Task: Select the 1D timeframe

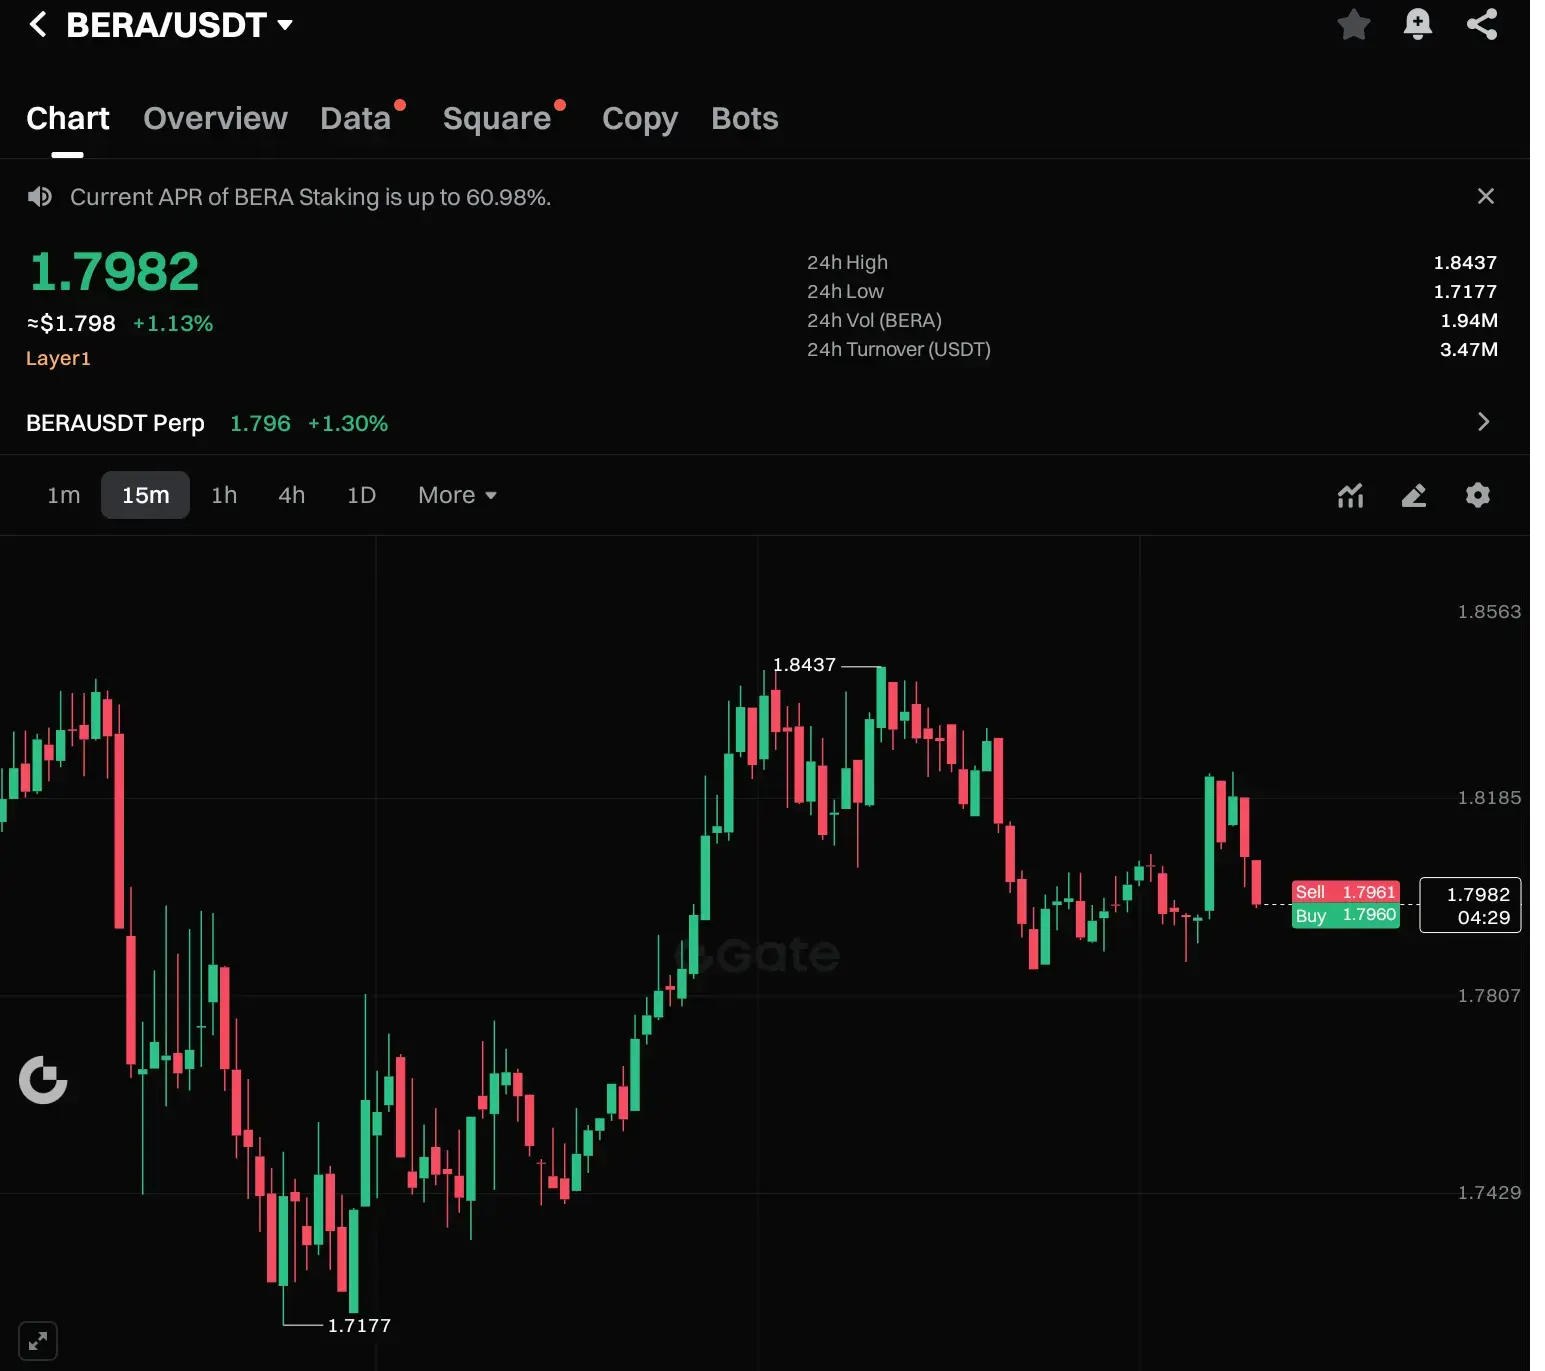Action: [x=361, y=495]
